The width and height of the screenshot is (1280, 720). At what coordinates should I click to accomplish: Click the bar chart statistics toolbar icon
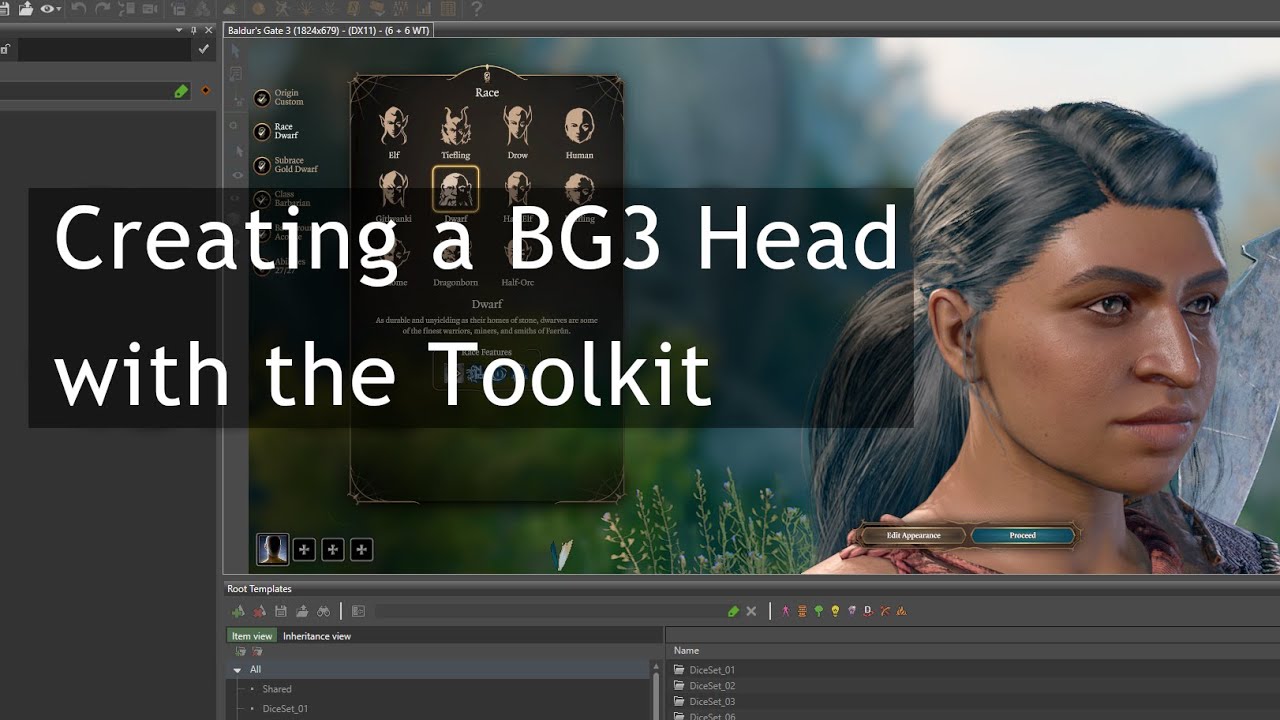point(425,9)
